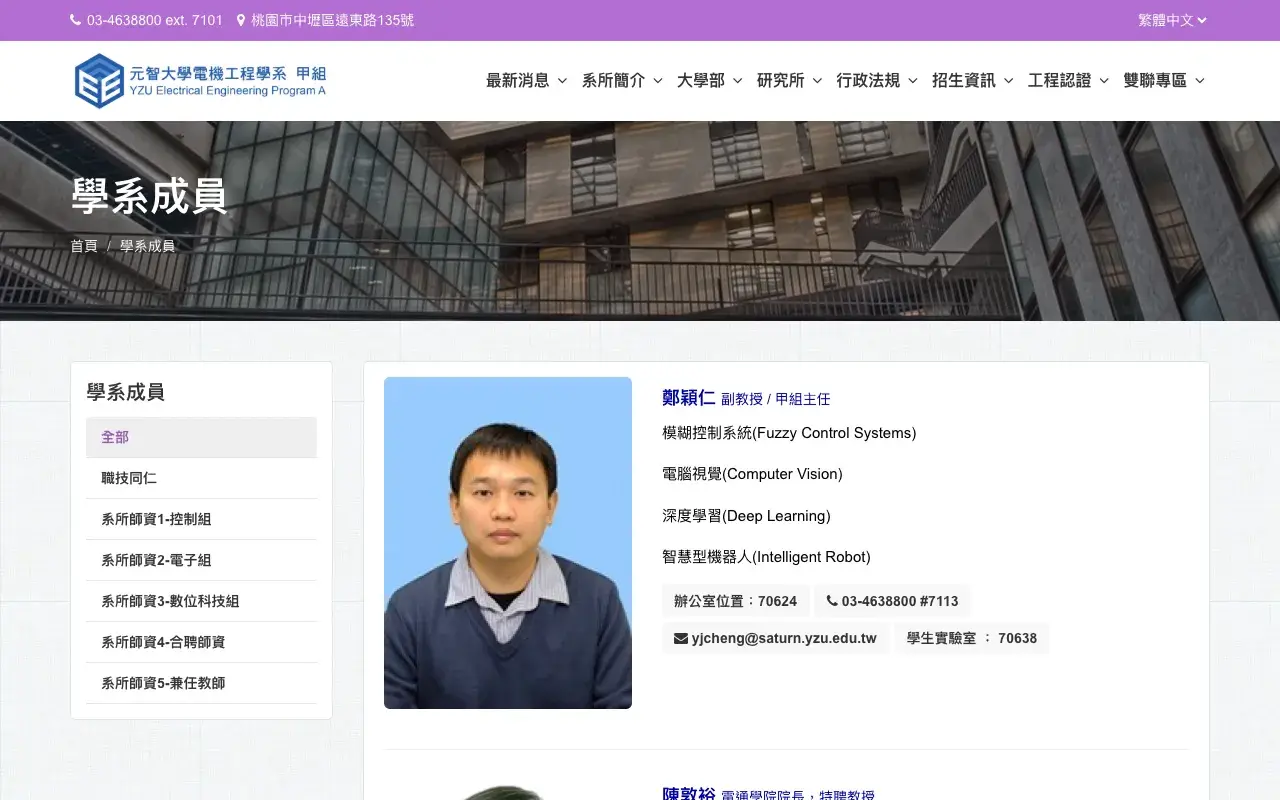Expand the 工程認證 menu
The height and width of the screenshot is (800, 1280).
tap(1068, 81)
